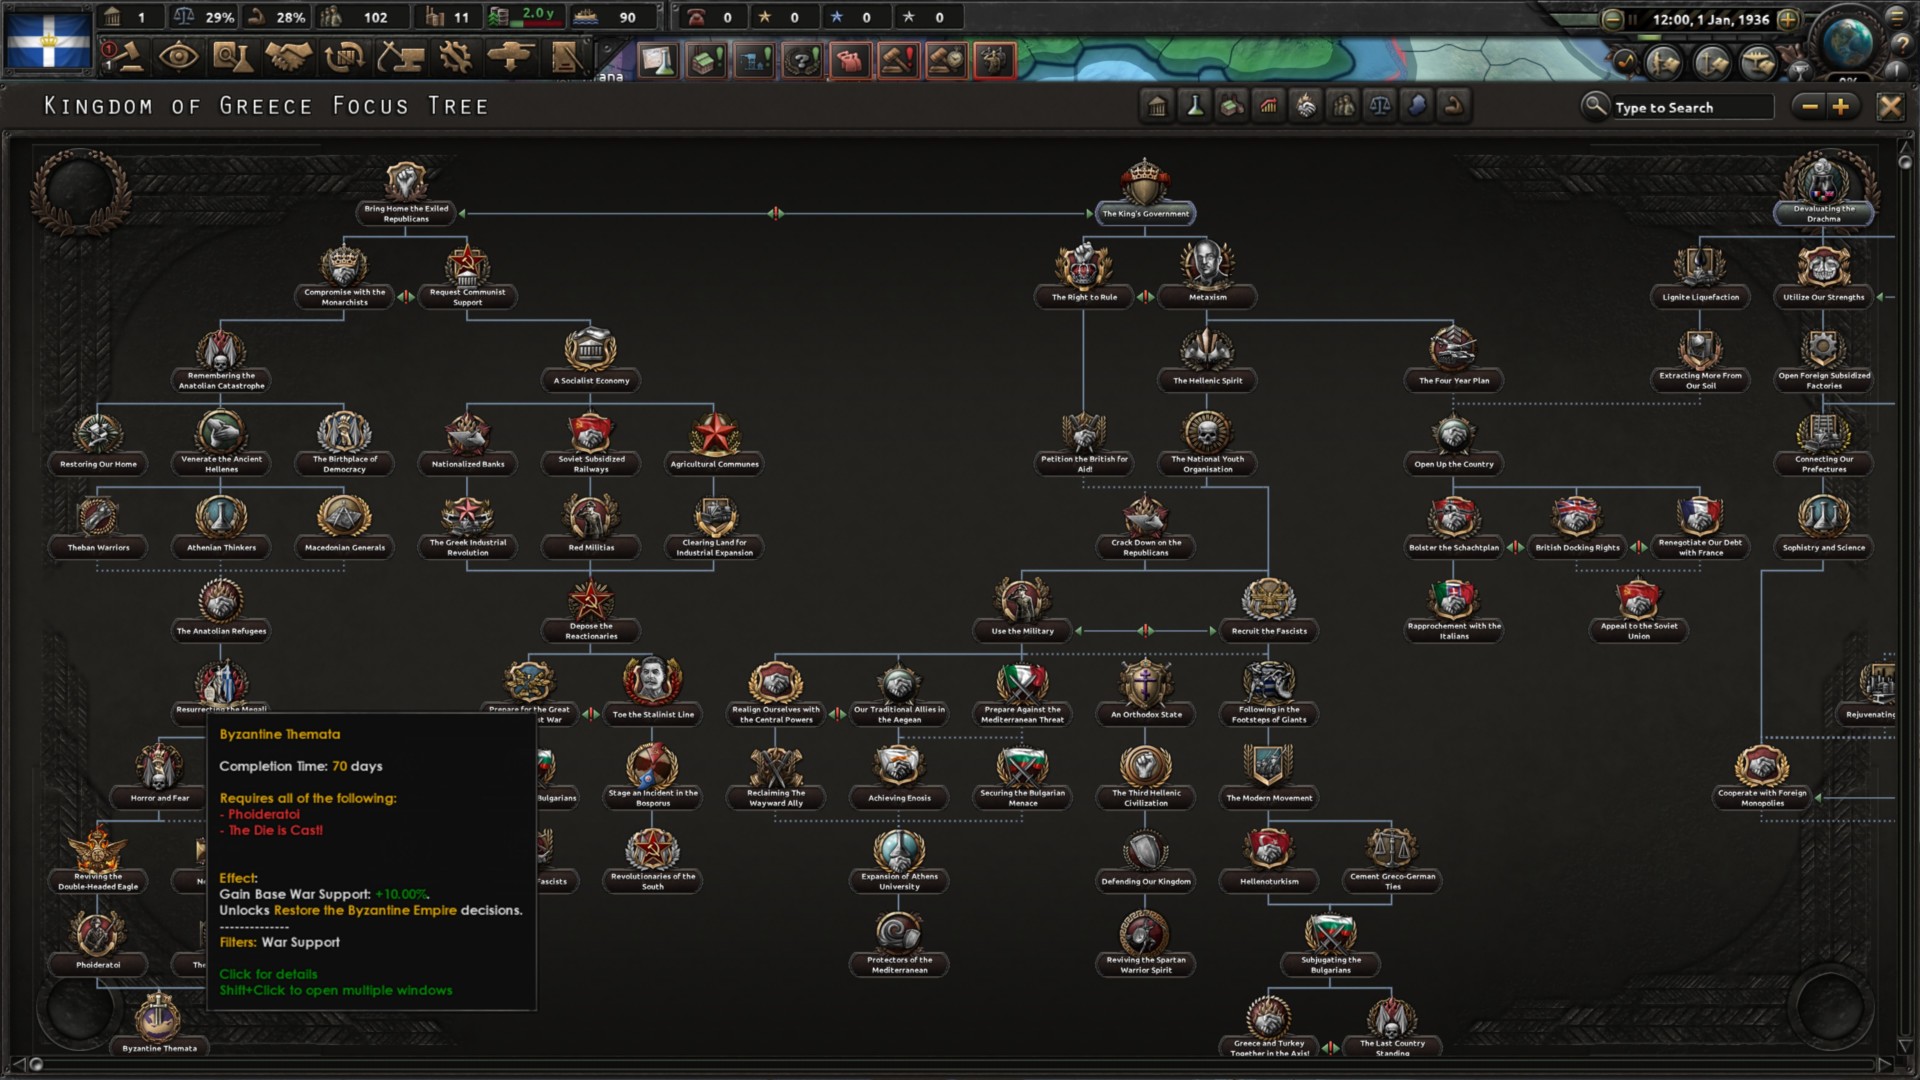Toggle the political filter (building icon)
The height and width of the screenshot is (1080, 1920).
pyautogui.click(x=1157, y=106)
